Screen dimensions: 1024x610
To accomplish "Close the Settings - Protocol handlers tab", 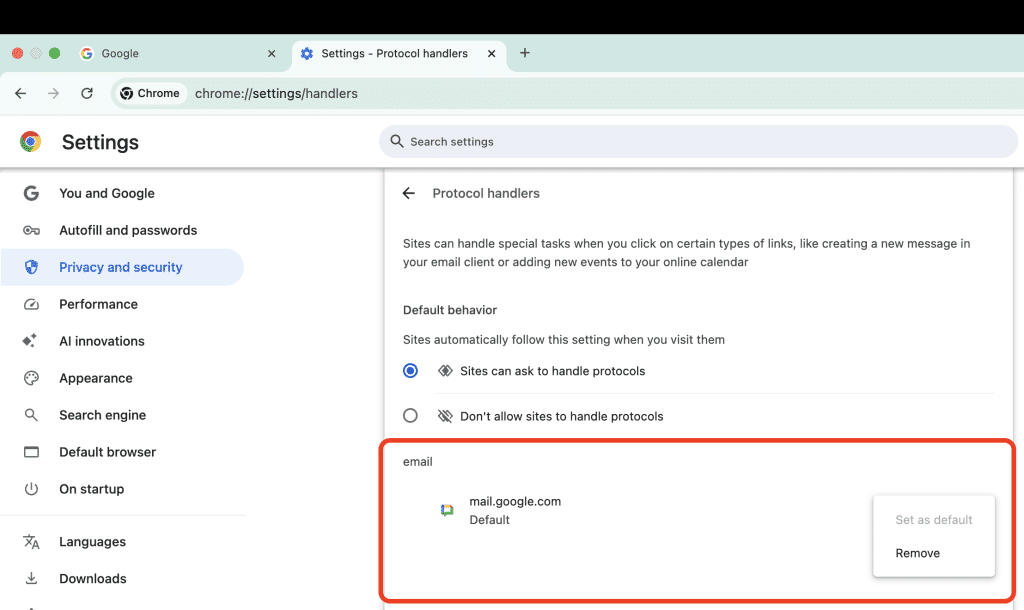I will (x=489, y=54).
